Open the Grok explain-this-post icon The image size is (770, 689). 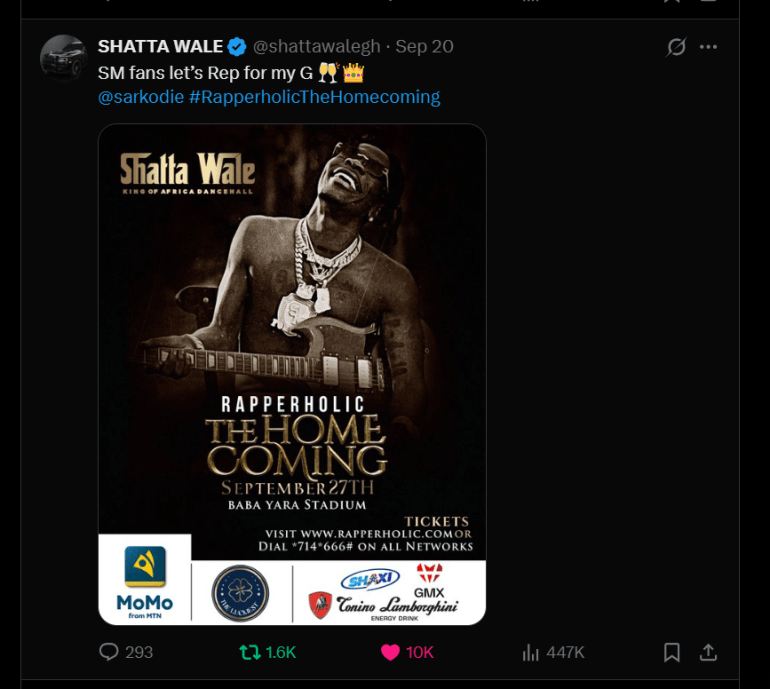click(x=676, y=47)
